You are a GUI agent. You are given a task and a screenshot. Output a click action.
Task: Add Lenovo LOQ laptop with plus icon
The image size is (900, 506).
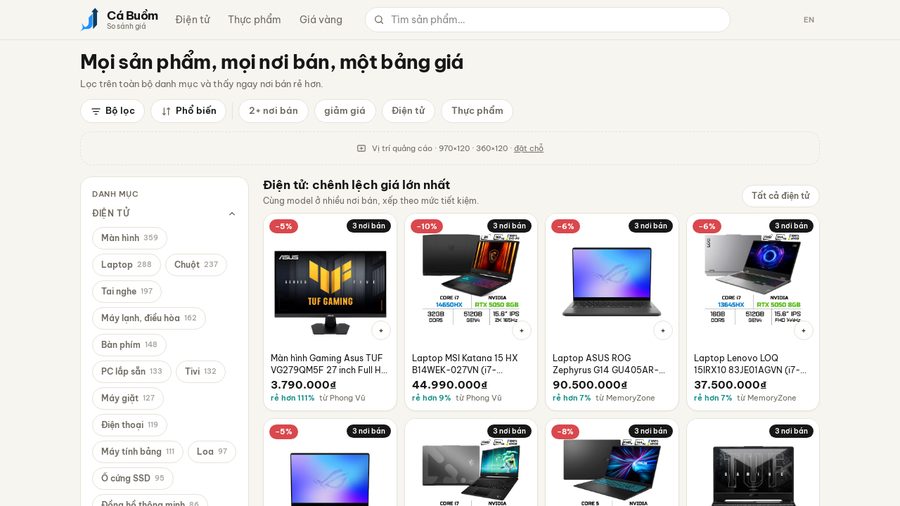point(804,330)
